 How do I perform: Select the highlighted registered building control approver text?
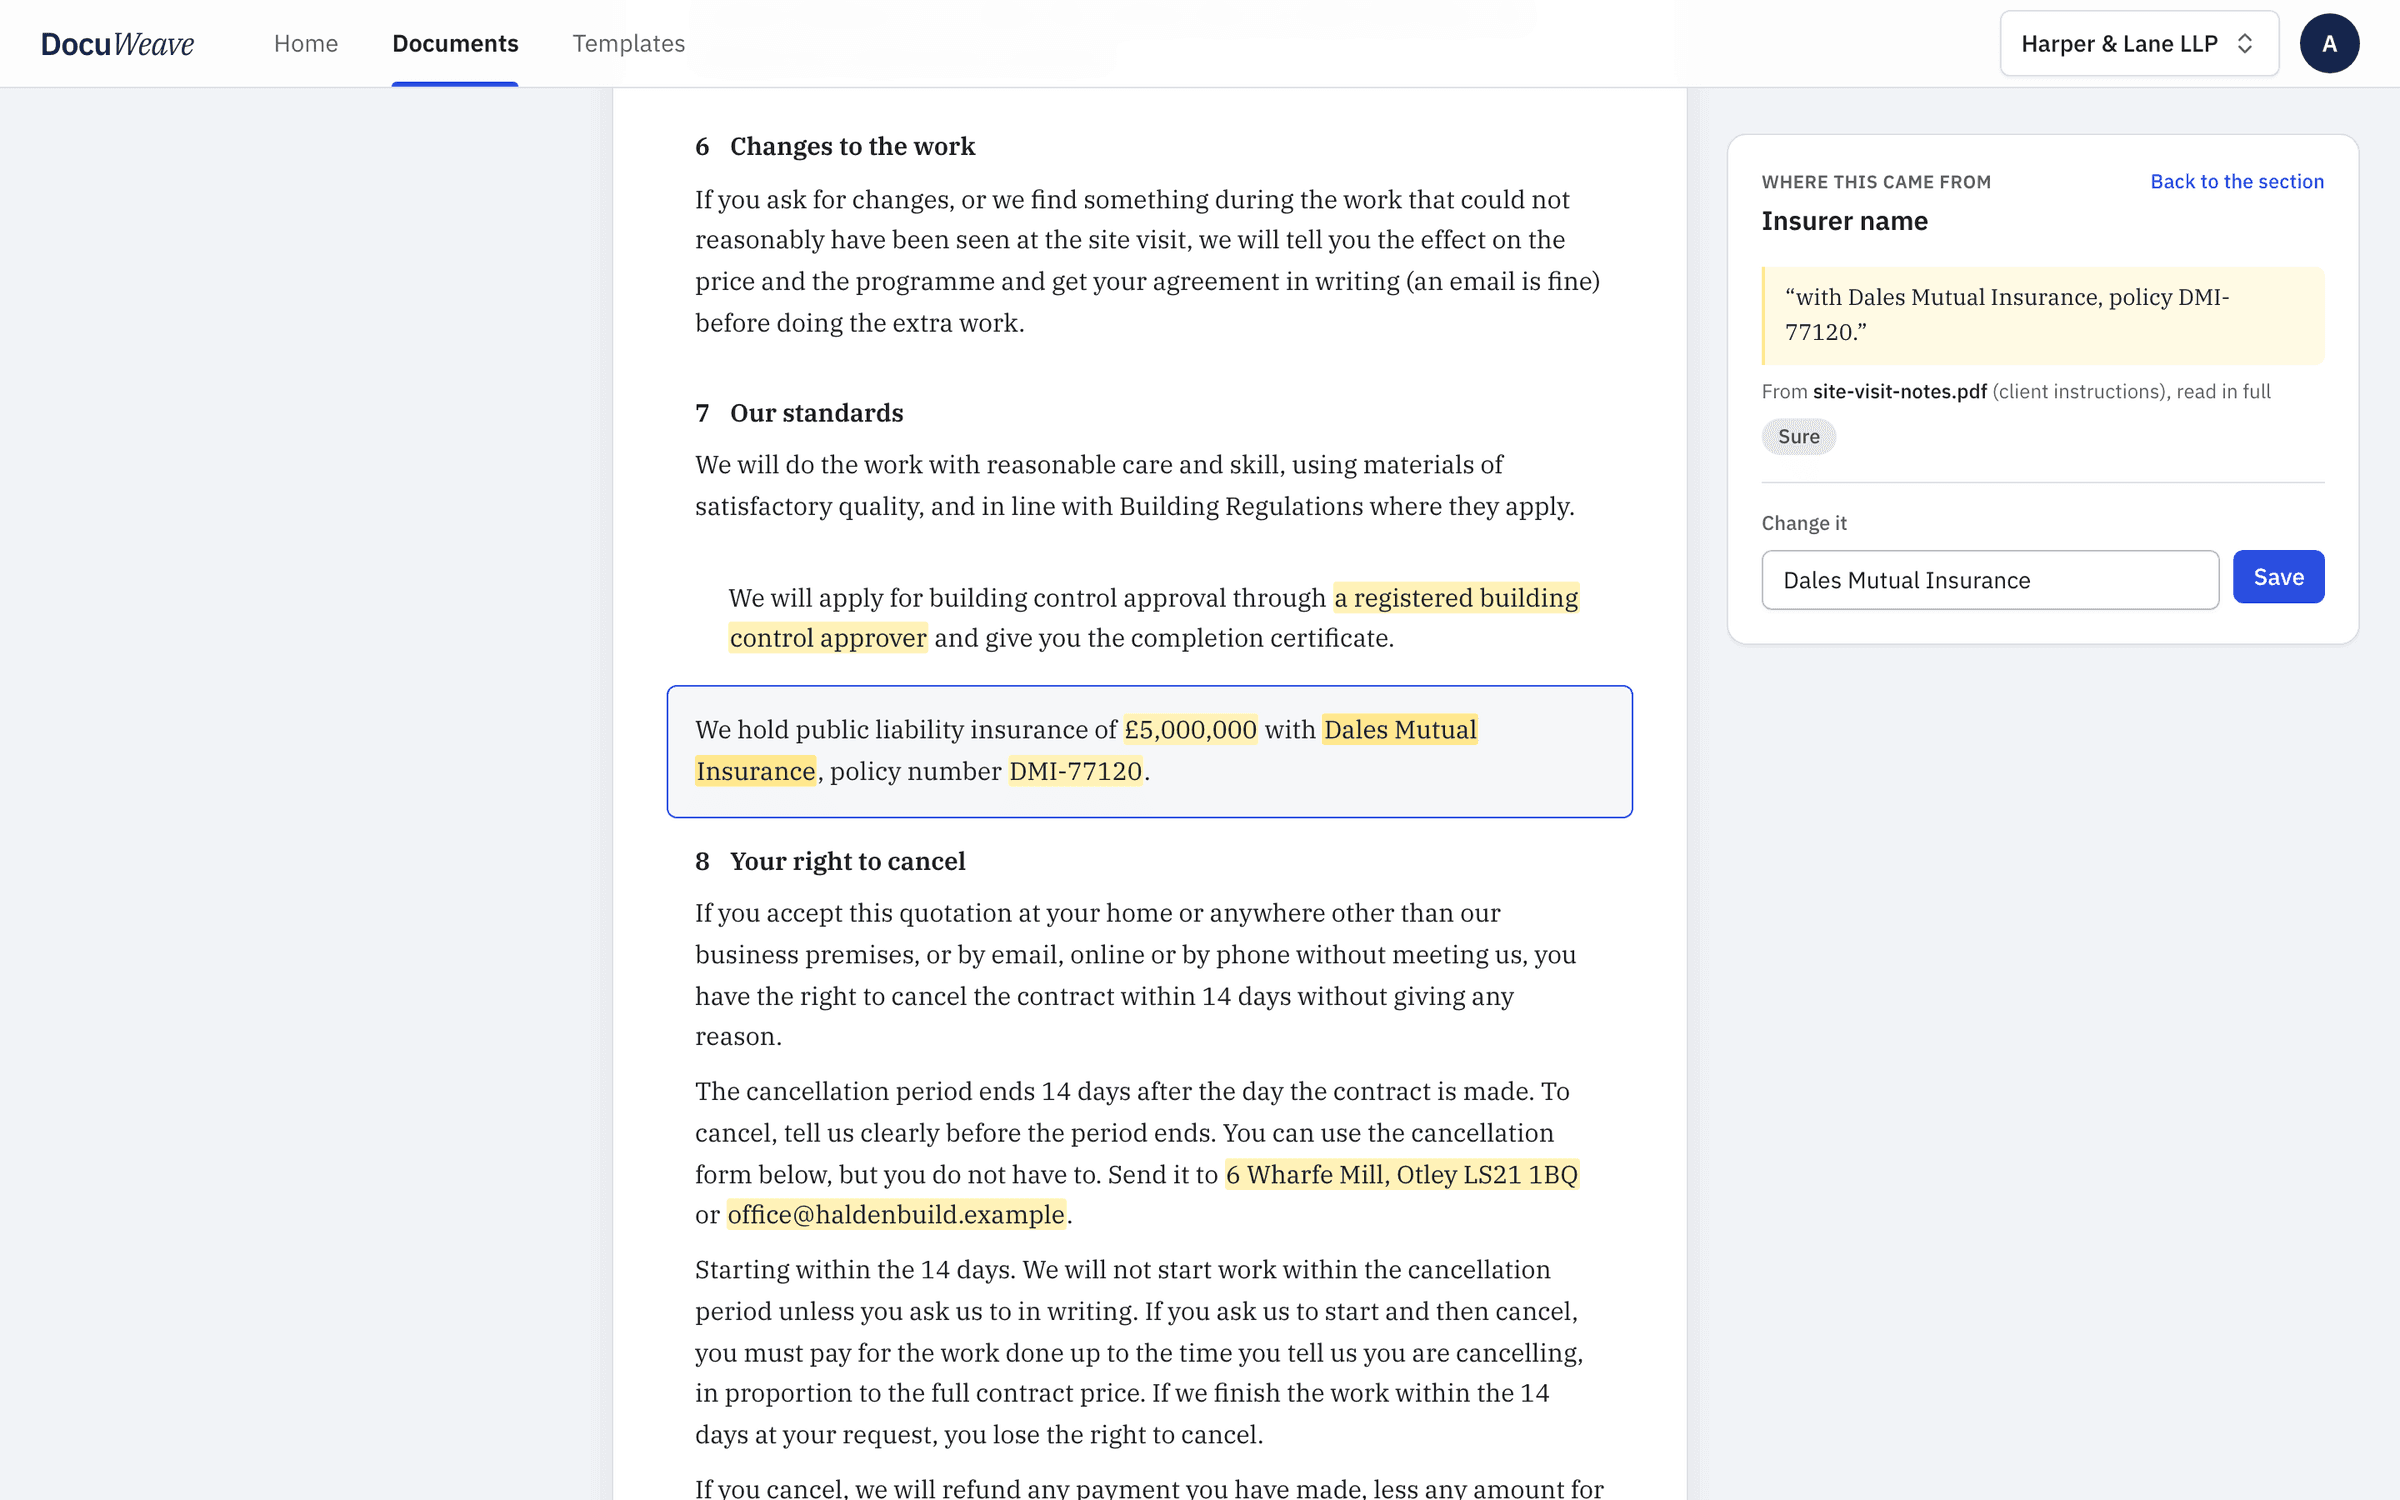pyautogui.click(x=1456, y=598)
